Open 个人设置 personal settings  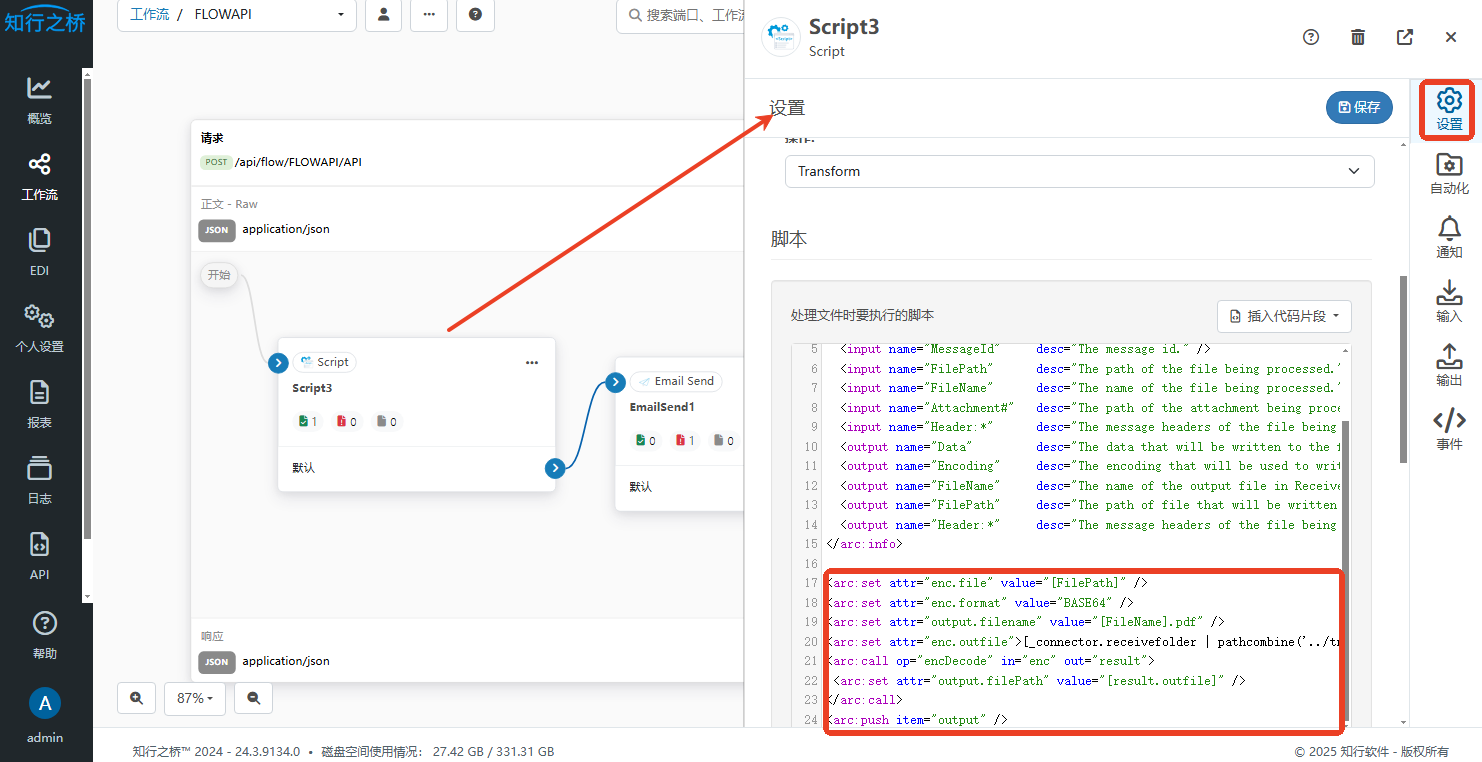[x=40, y=328]
